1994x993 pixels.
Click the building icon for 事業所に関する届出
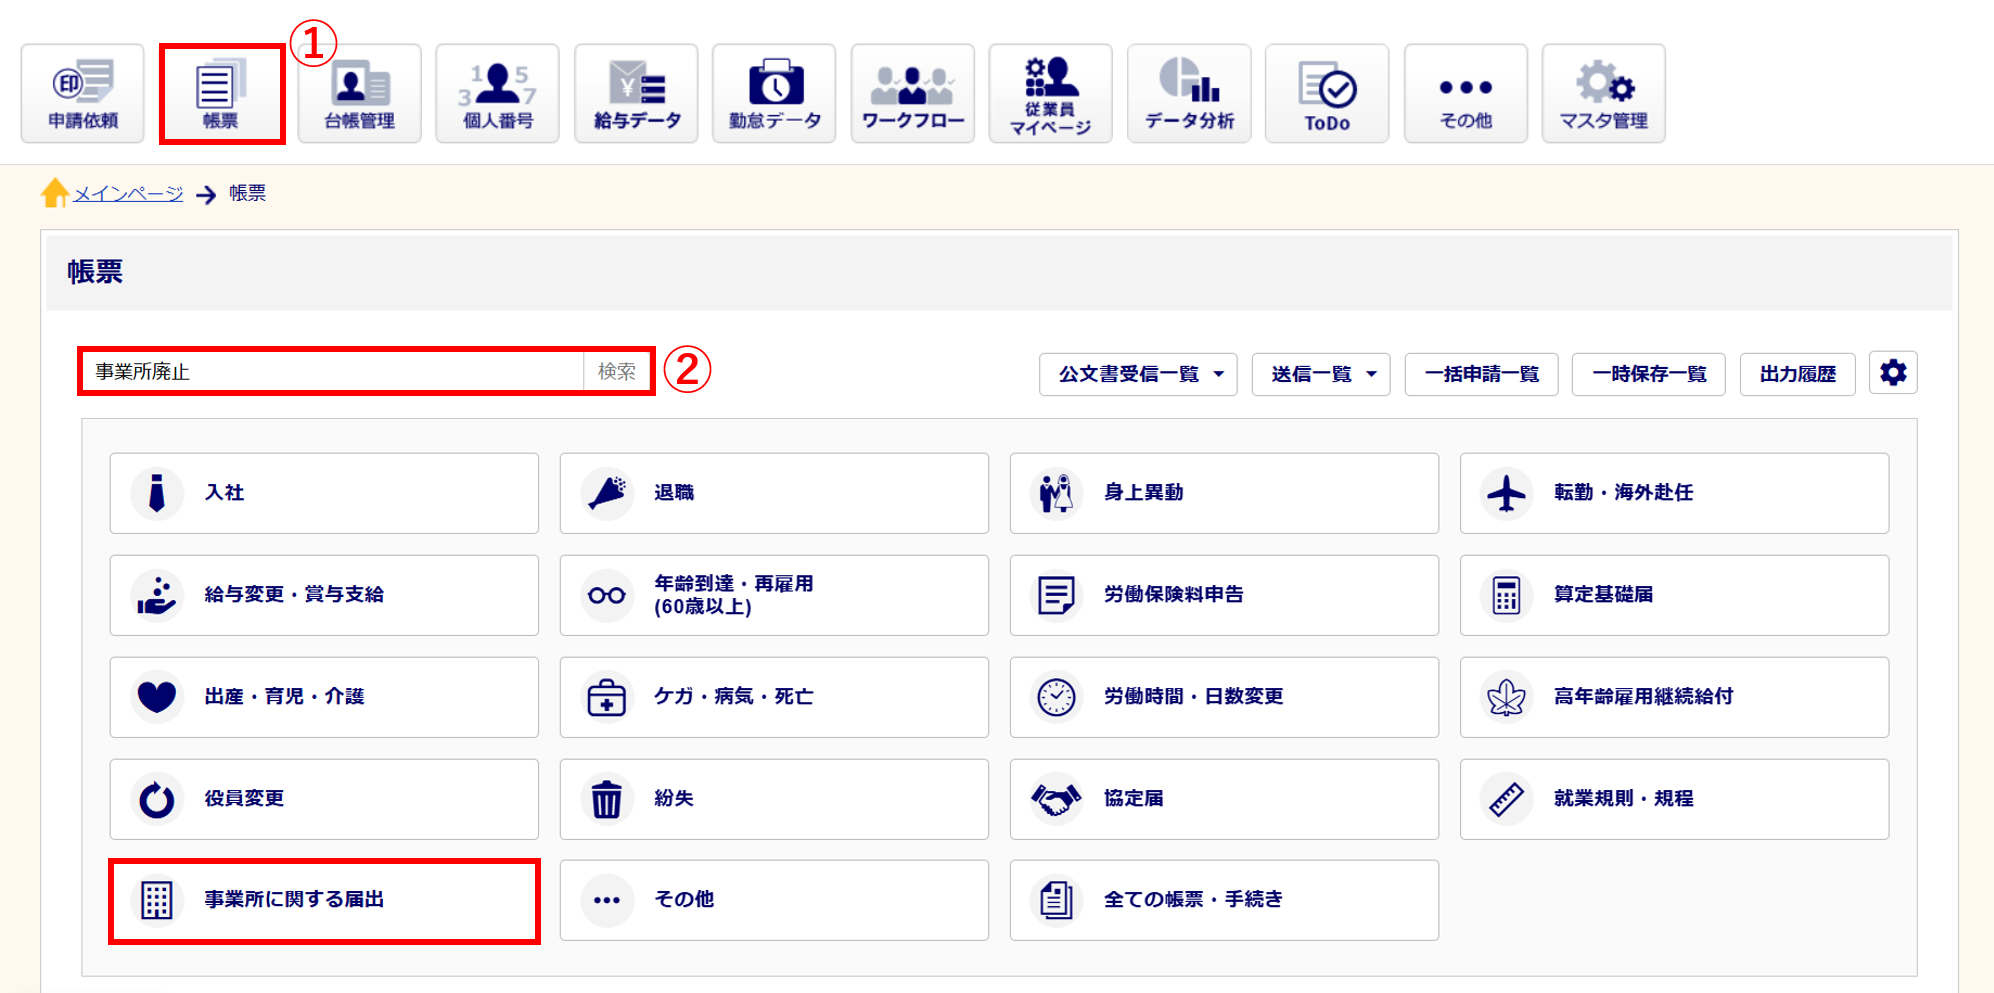157,900
